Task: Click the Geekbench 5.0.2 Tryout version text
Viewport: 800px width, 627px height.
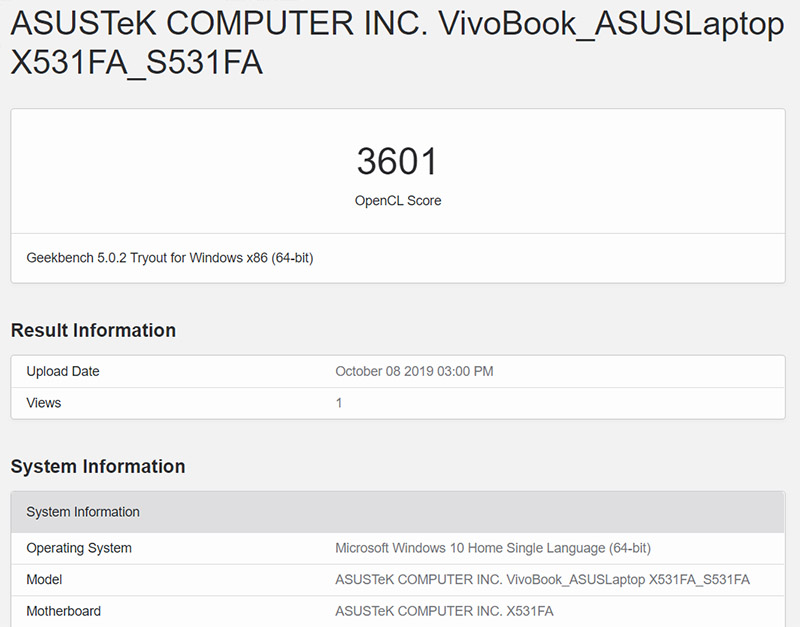Action: (170, 258)
